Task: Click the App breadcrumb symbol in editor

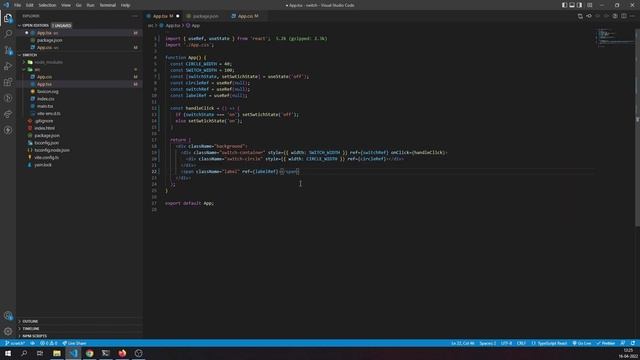Action: 193,25
